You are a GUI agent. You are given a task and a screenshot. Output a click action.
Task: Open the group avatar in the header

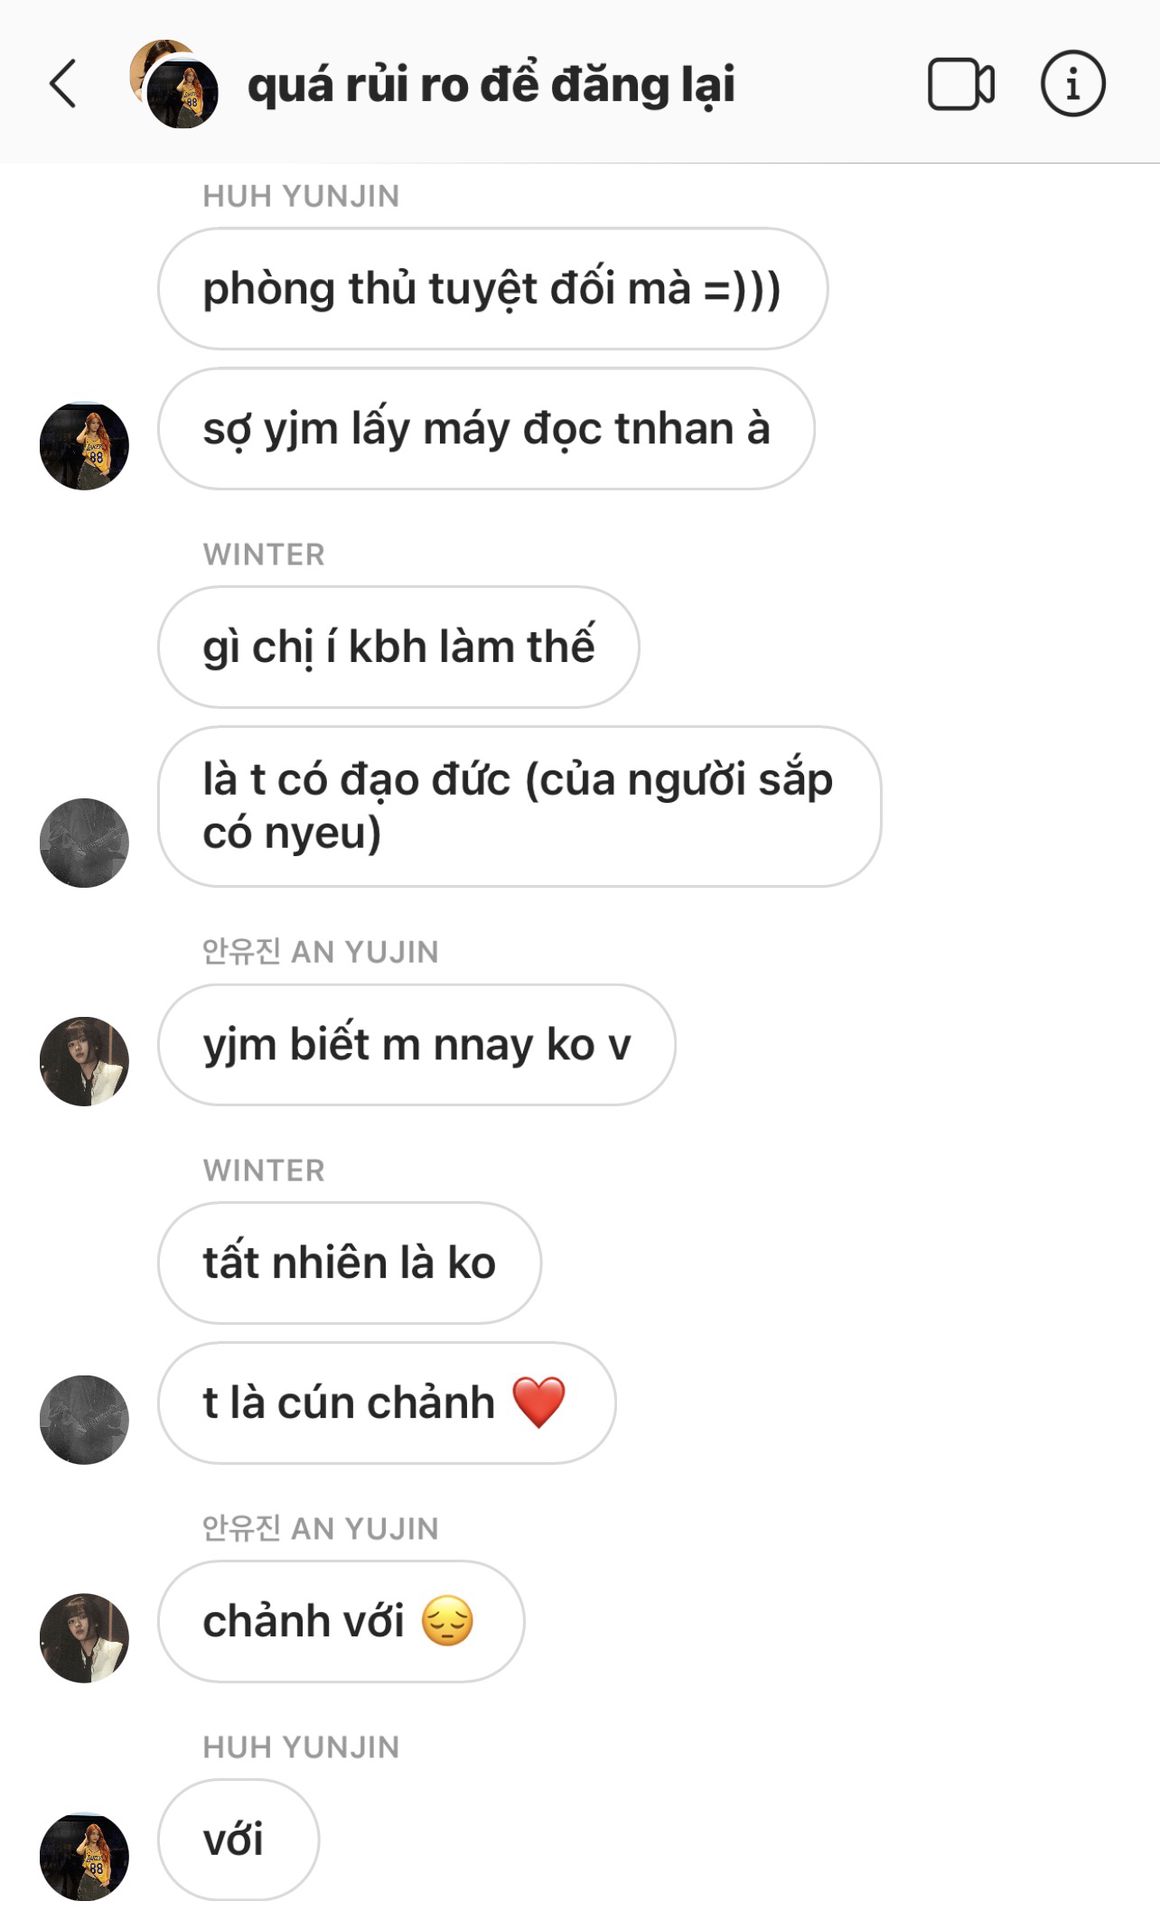[174, 84]
